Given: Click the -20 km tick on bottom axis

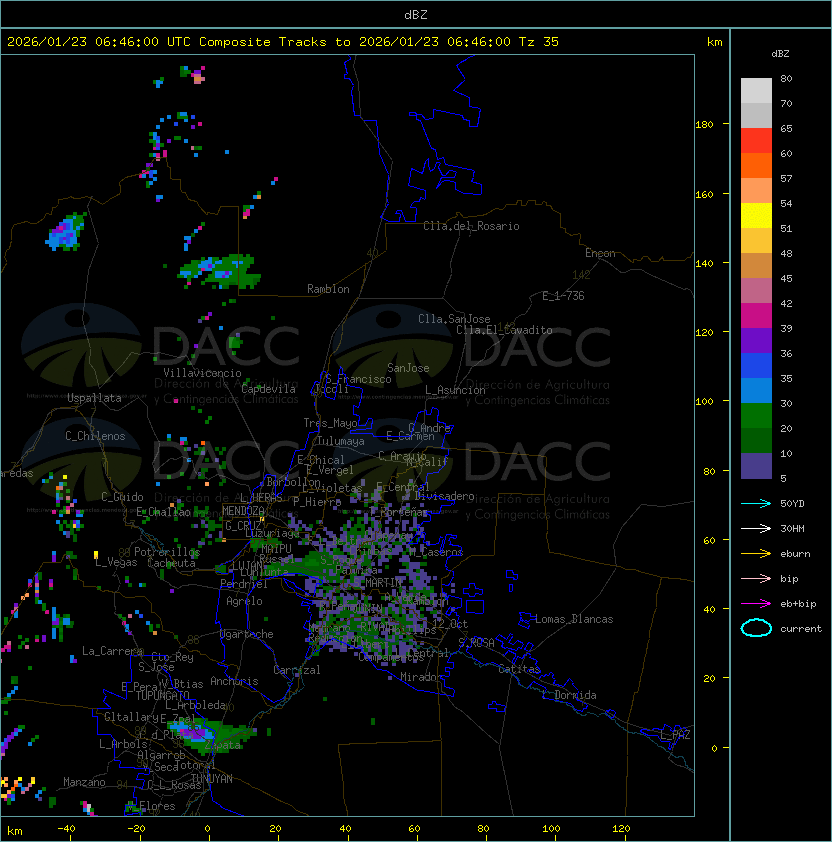Looking at the screenshot, I should pyautogui.click(x=136, y=829).
